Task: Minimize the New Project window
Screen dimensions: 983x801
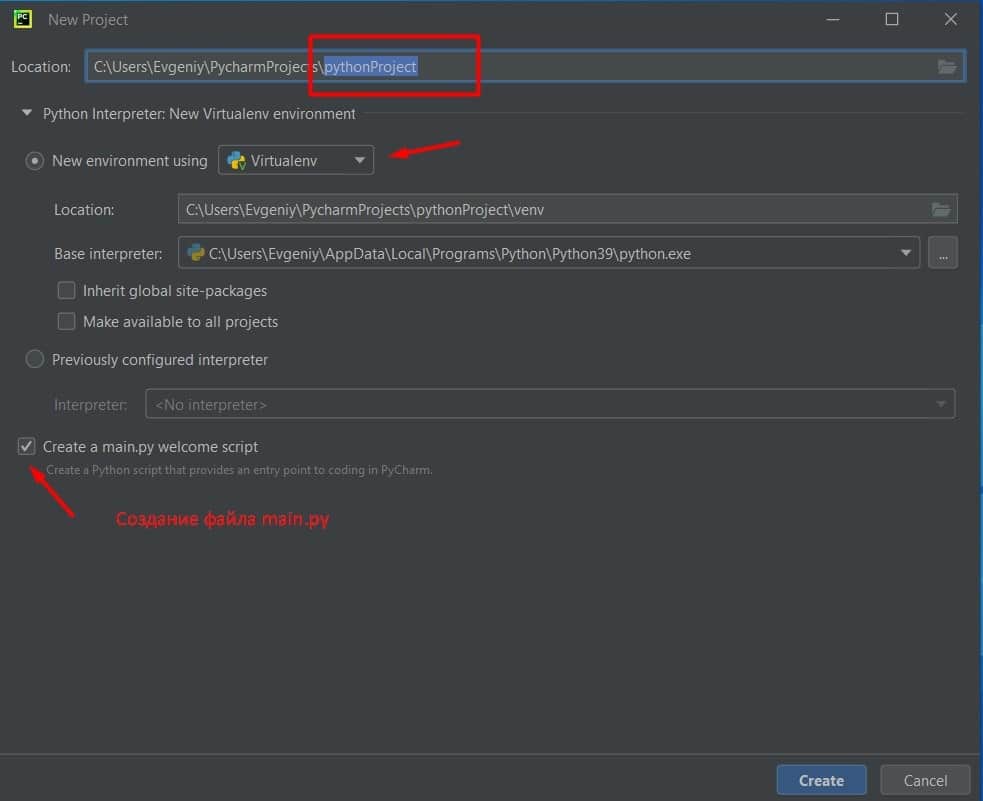Action: point(836,19)
